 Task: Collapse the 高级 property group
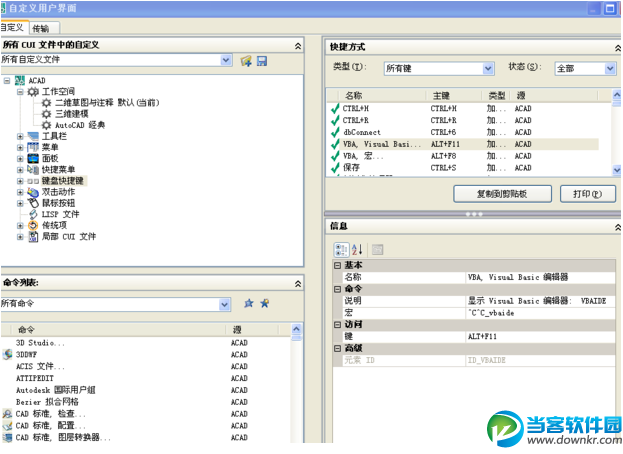(x=337, y=348)
